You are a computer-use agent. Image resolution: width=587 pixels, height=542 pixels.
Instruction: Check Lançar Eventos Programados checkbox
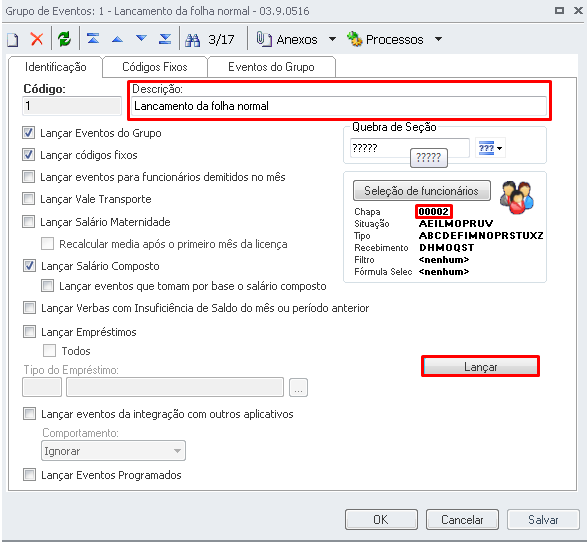tap(29, 475)
